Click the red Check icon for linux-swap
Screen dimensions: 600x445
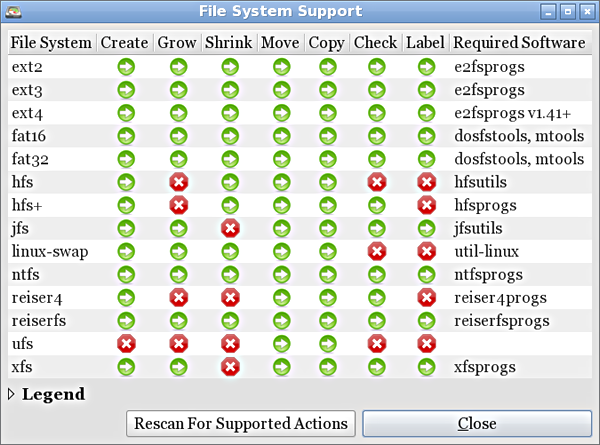click(x=376, y=251)
